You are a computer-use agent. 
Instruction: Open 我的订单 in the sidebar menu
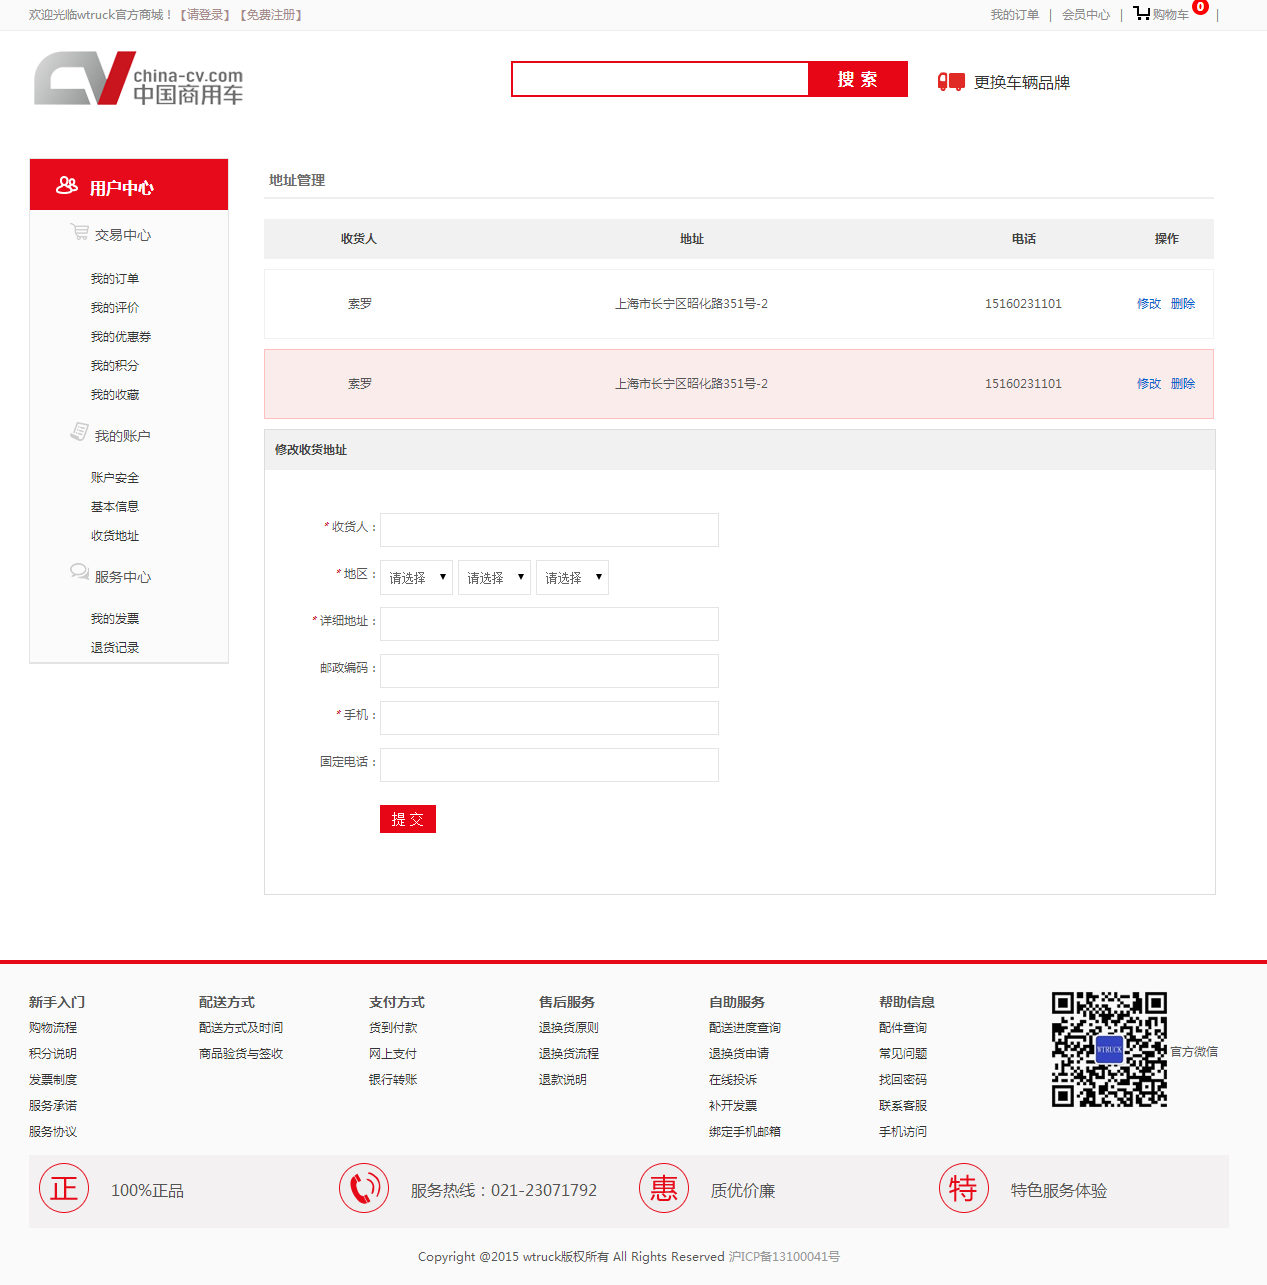tap(115, 279)
